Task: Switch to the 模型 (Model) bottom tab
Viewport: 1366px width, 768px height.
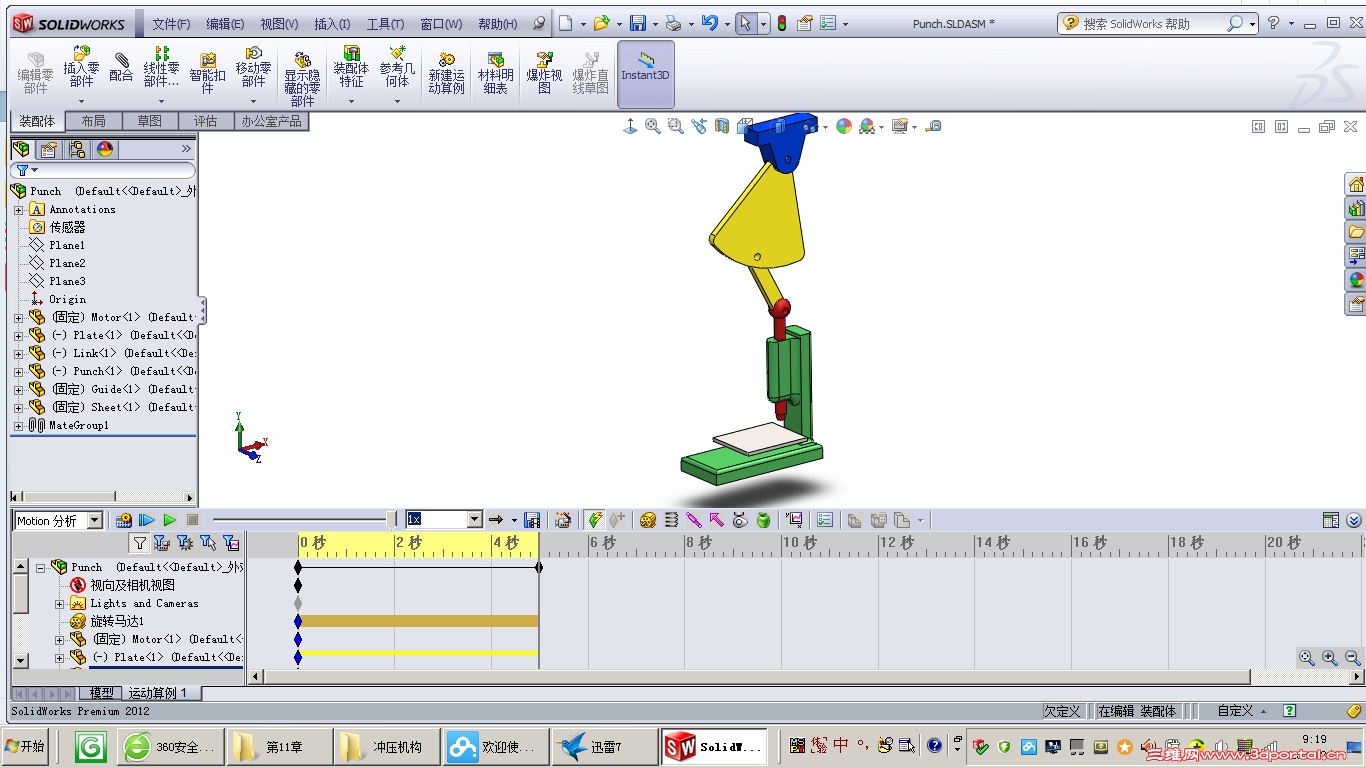Action: [101, 693]
